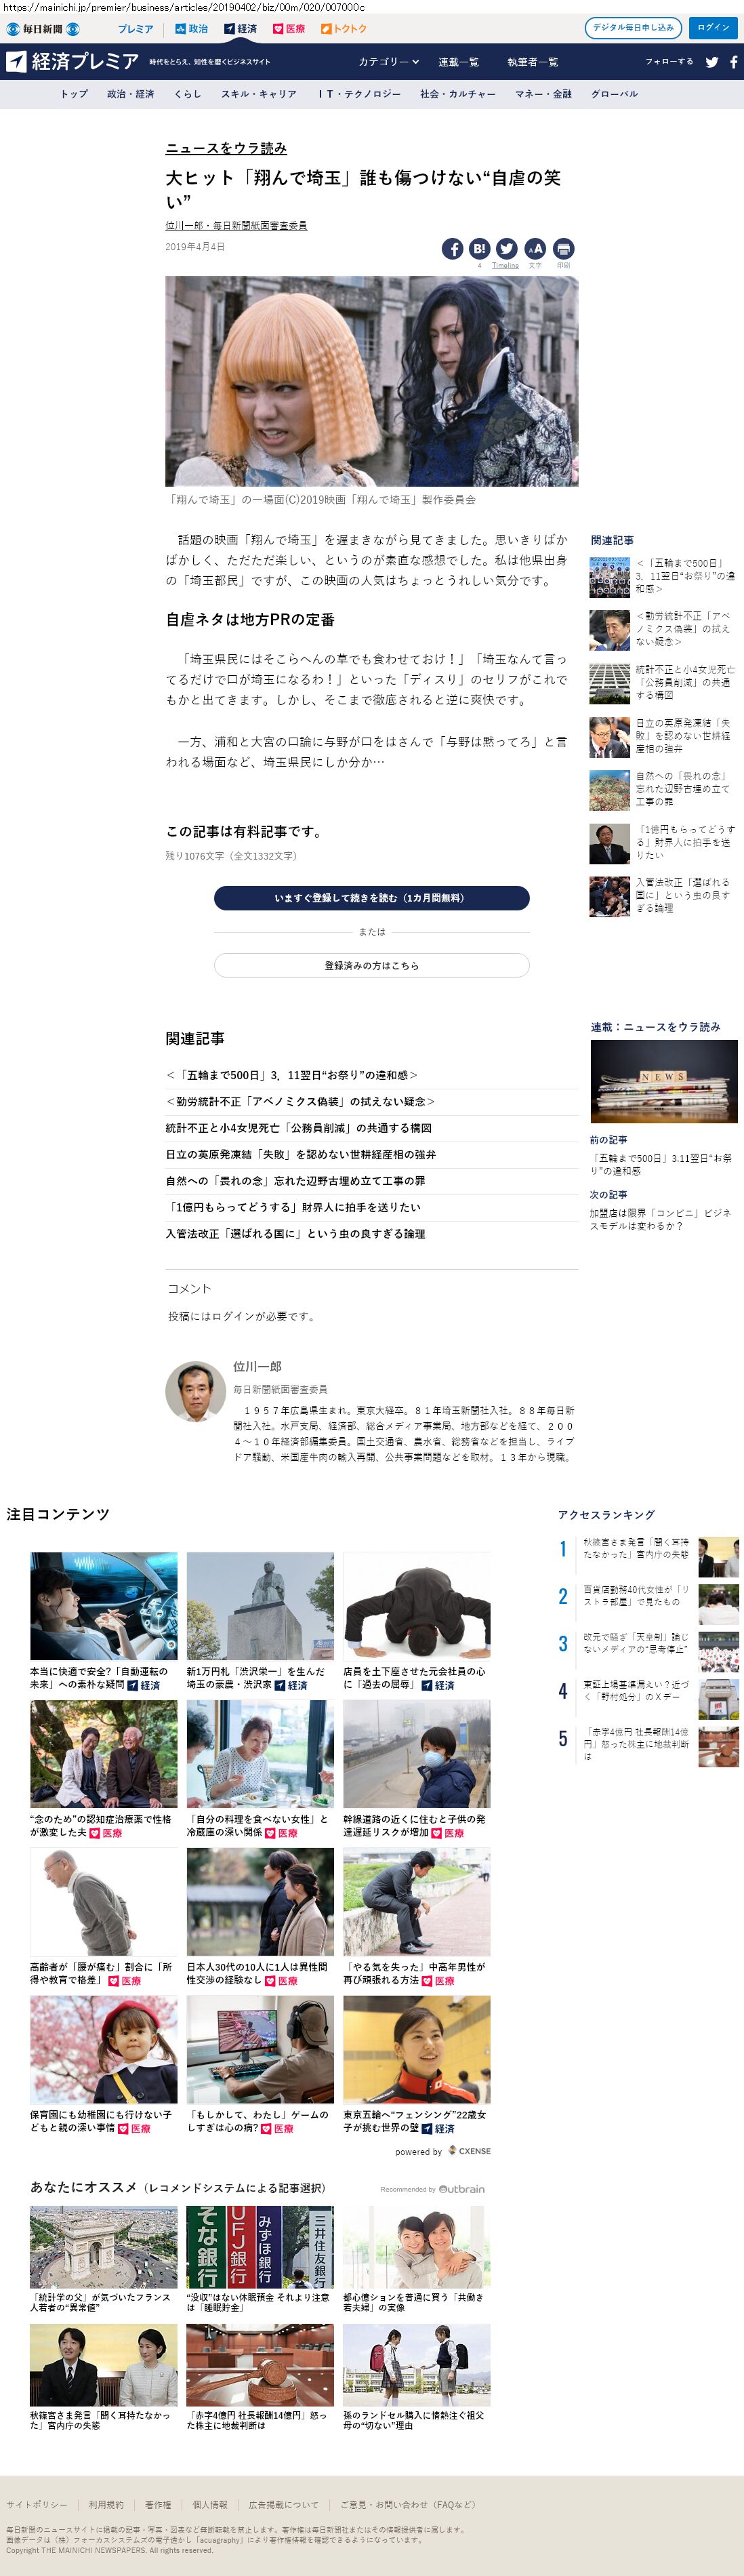Viewport: 744px width, 2576px height.
Task: Open recommended article about ランドセル購入
Action: point(416,2378)
